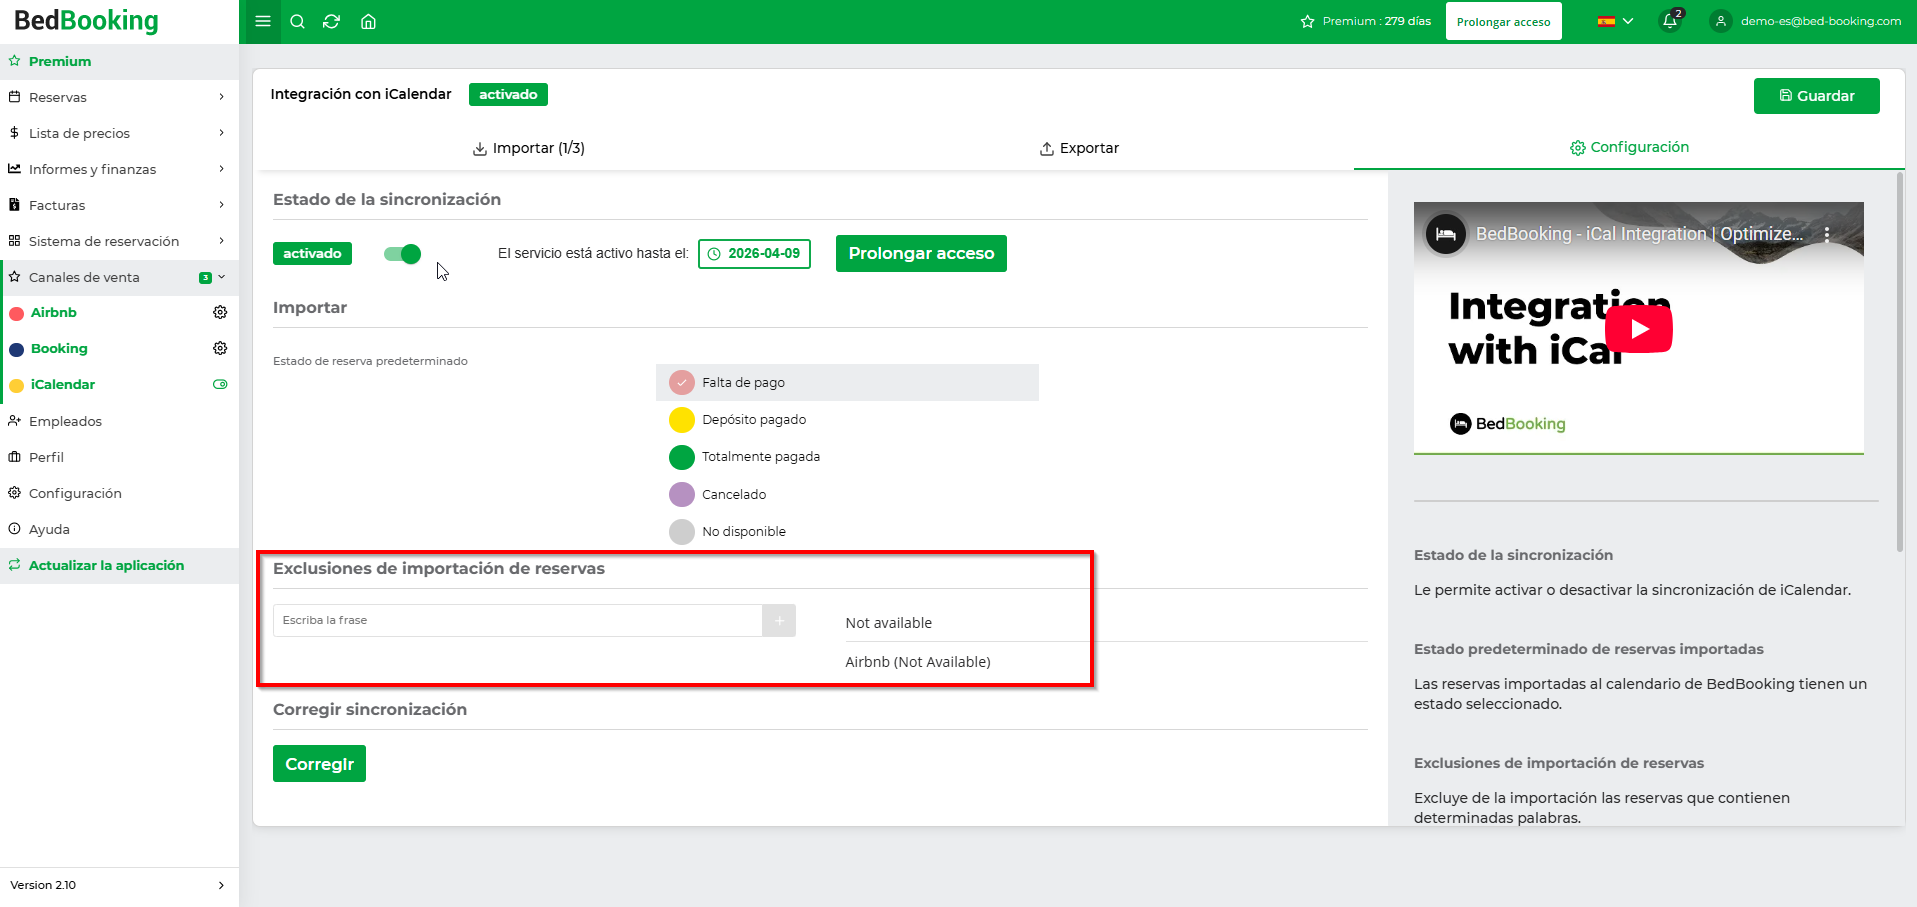Expand the Reservas menu chevron
This screenshot has width=1917, height=907.
221,97
